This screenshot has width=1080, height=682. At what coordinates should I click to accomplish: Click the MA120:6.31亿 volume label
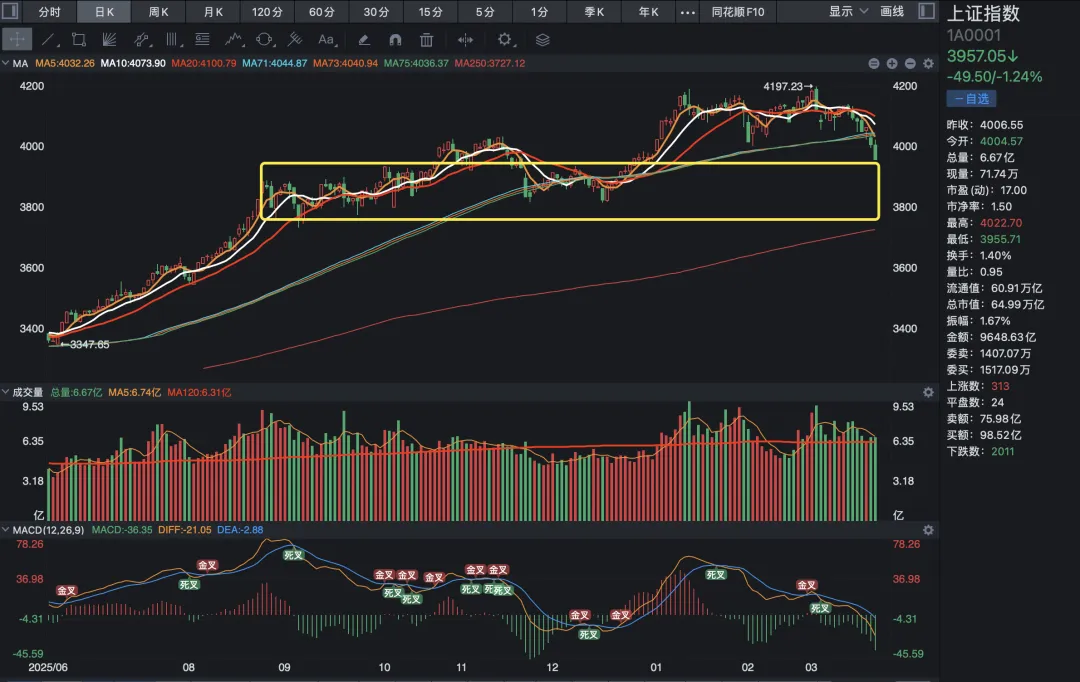(199, 393)
